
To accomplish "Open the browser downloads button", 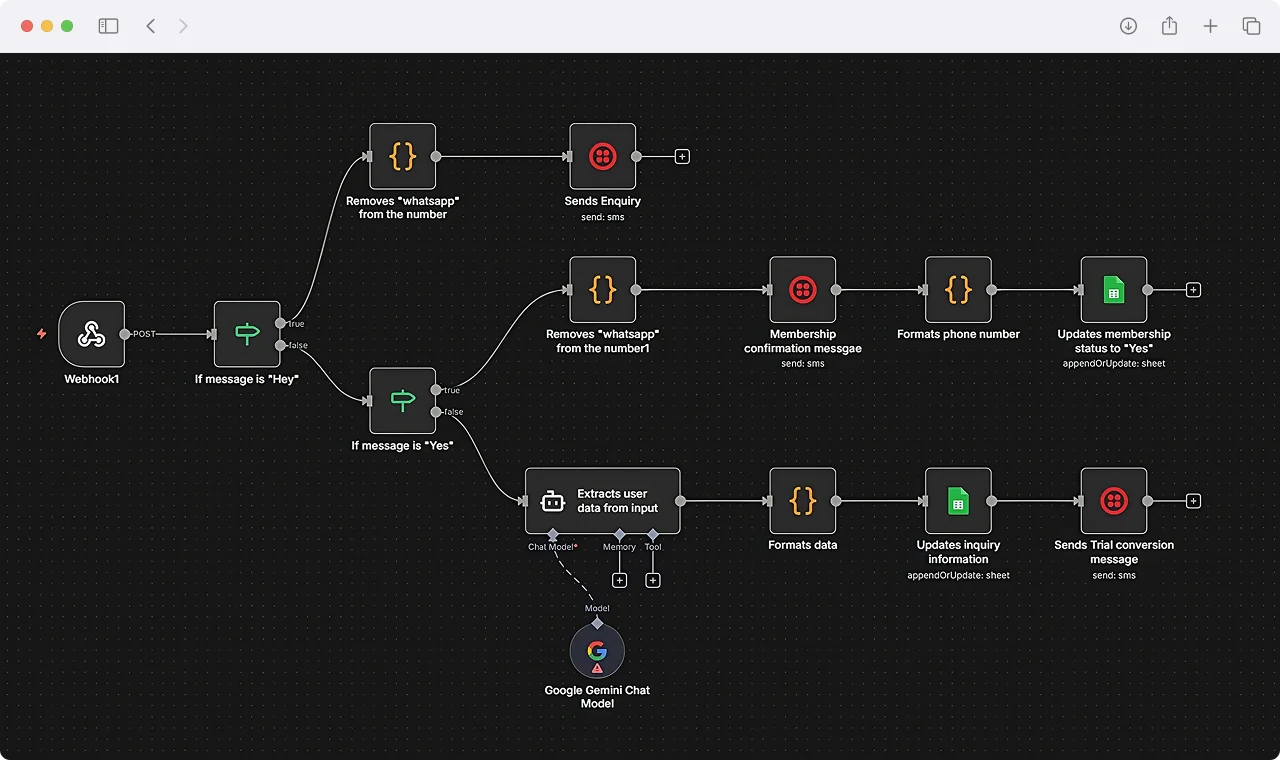I will [1128, 26].
